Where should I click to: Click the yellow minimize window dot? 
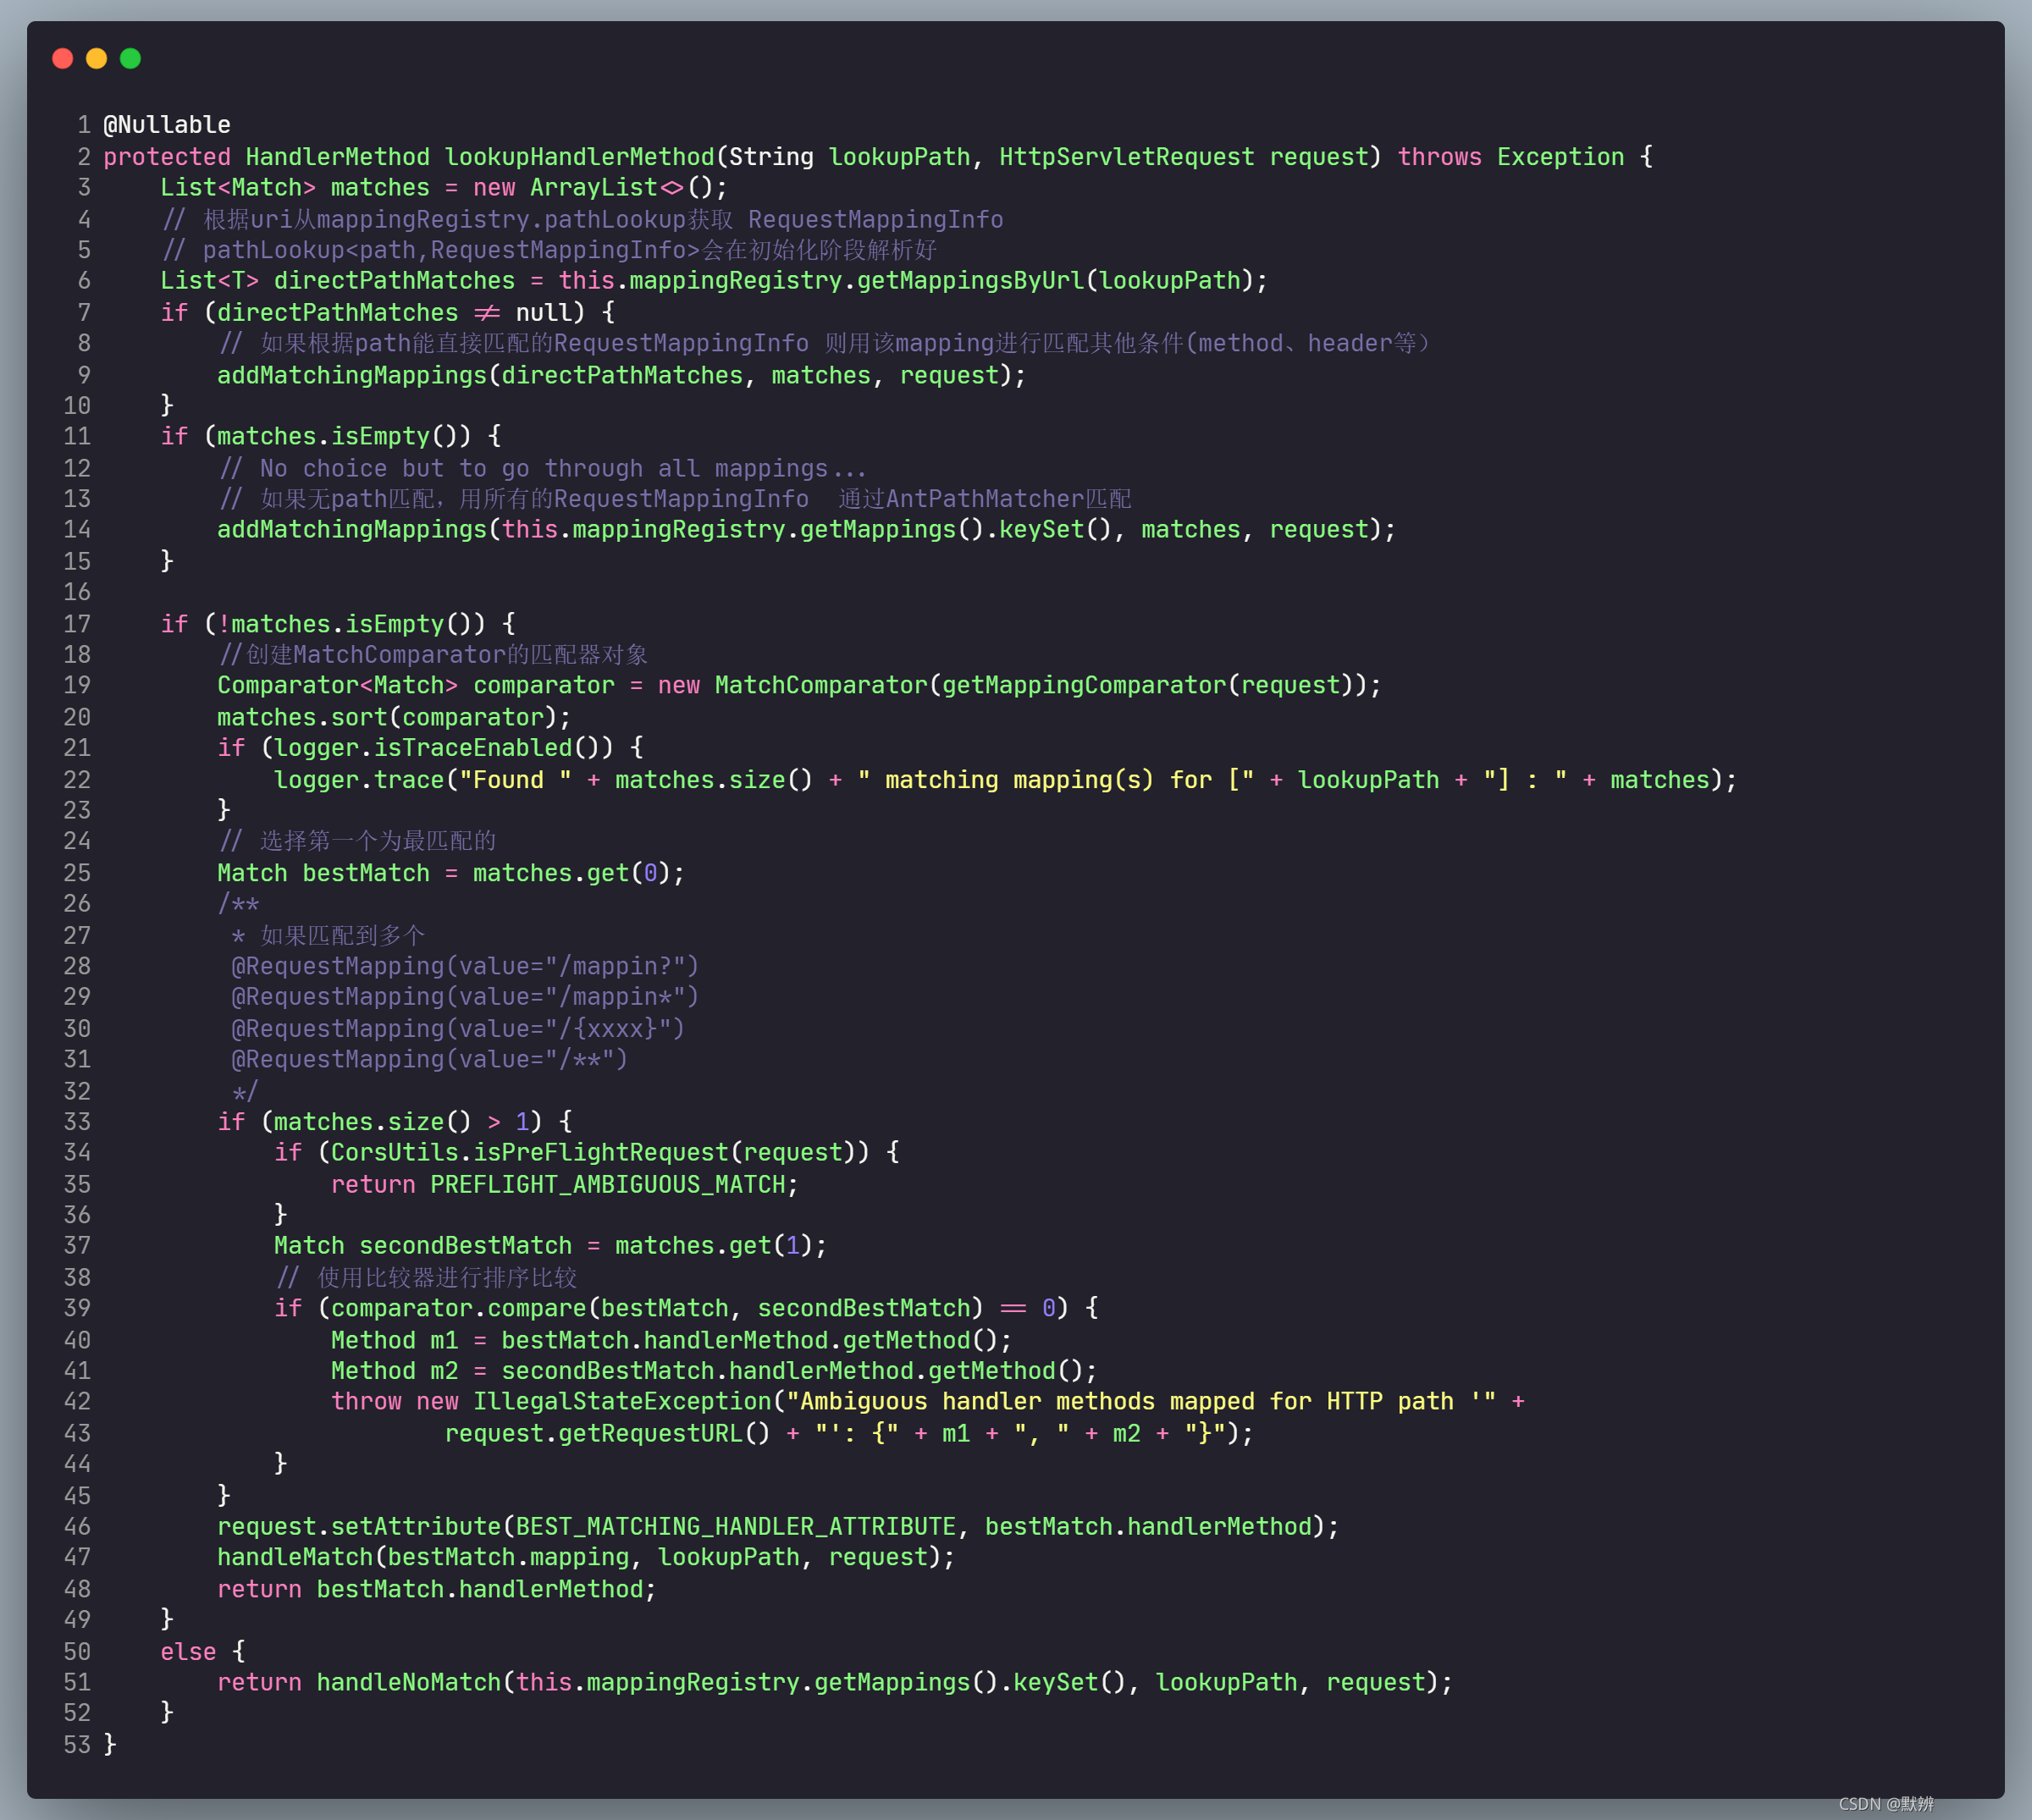pyautogui.click(x=97, y=59)
